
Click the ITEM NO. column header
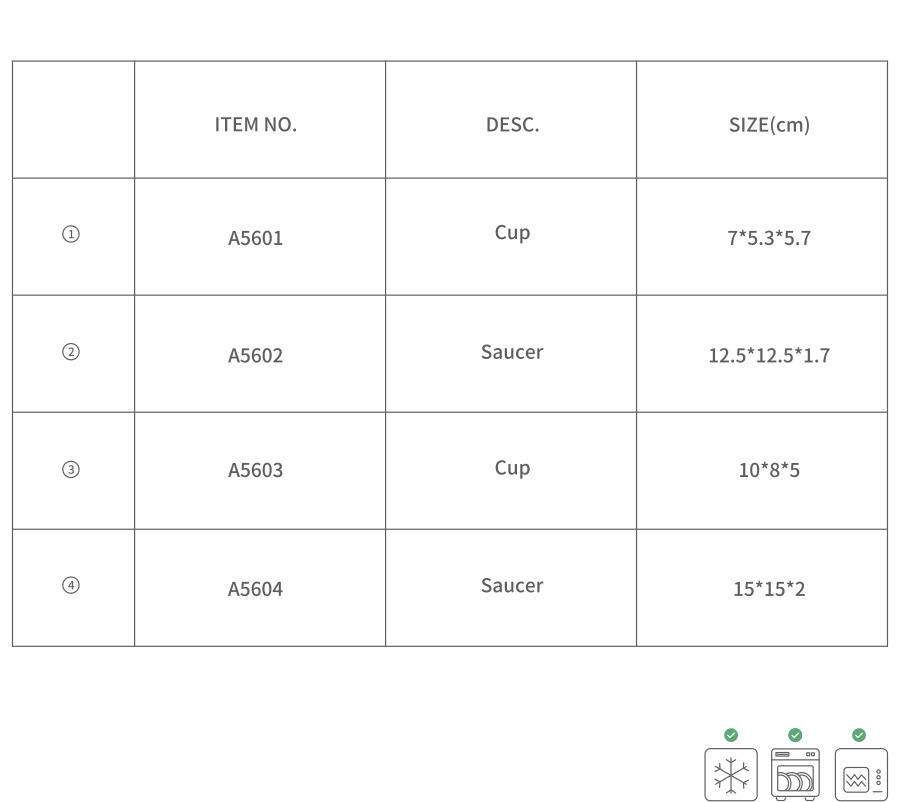pos(256,125)
